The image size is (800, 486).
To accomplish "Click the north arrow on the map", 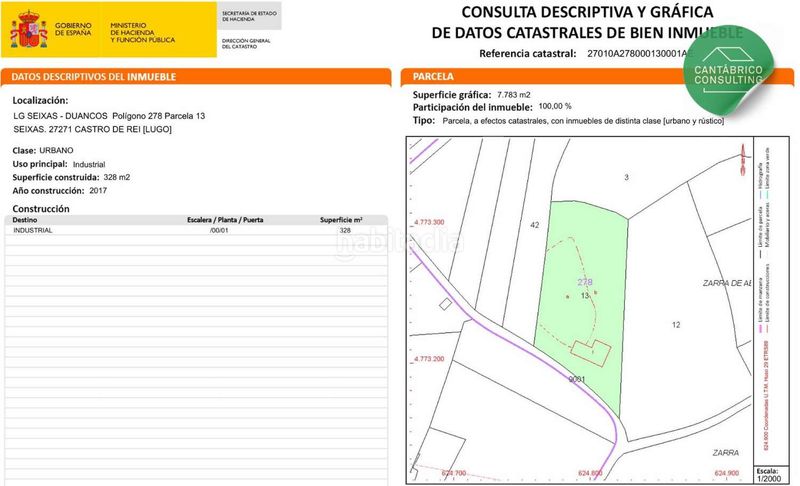I will 743,160.
